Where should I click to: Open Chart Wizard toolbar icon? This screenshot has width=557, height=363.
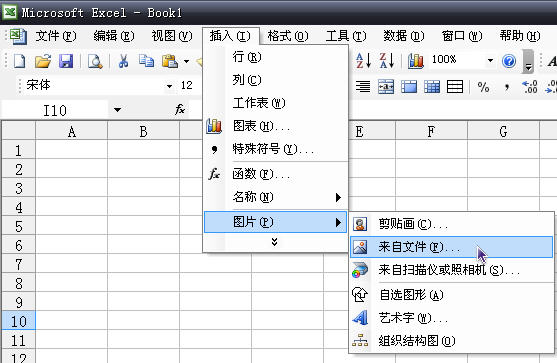coord(416,60)
